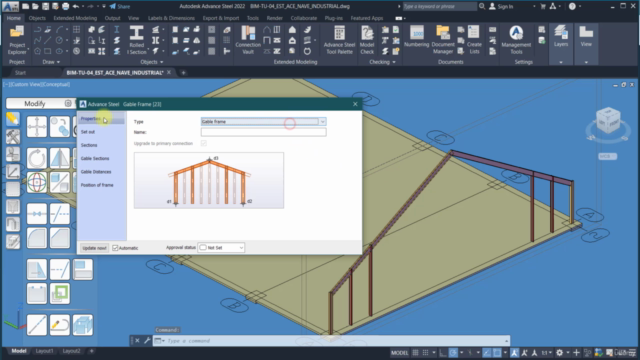Viewport: 640px width, 360px height.
Task: Select the Position of frame page
Action: [97, 185]
